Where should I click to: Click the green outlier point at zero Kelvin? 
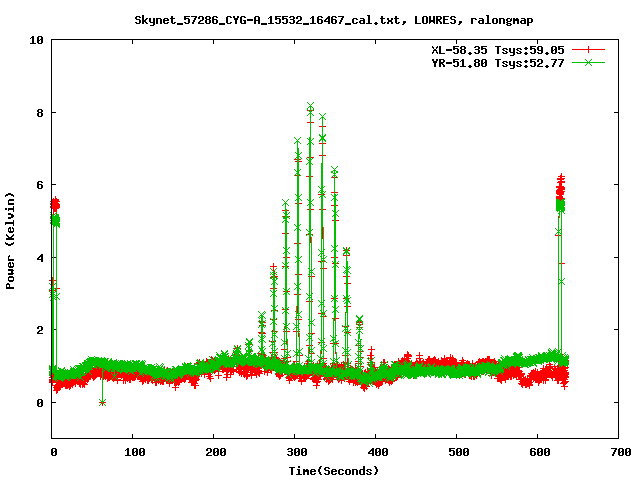102,402
